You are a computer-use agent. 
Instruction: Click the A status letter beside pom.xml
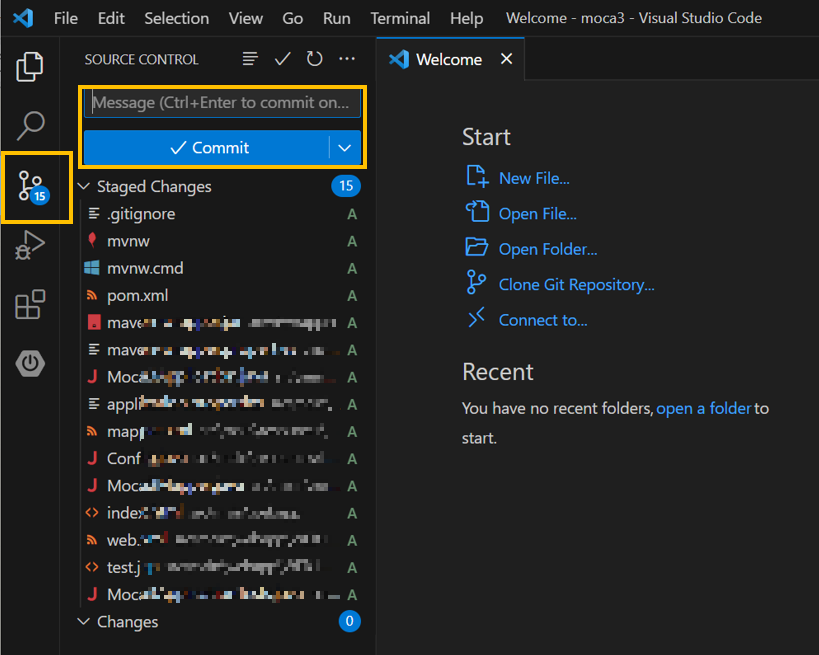352,296
